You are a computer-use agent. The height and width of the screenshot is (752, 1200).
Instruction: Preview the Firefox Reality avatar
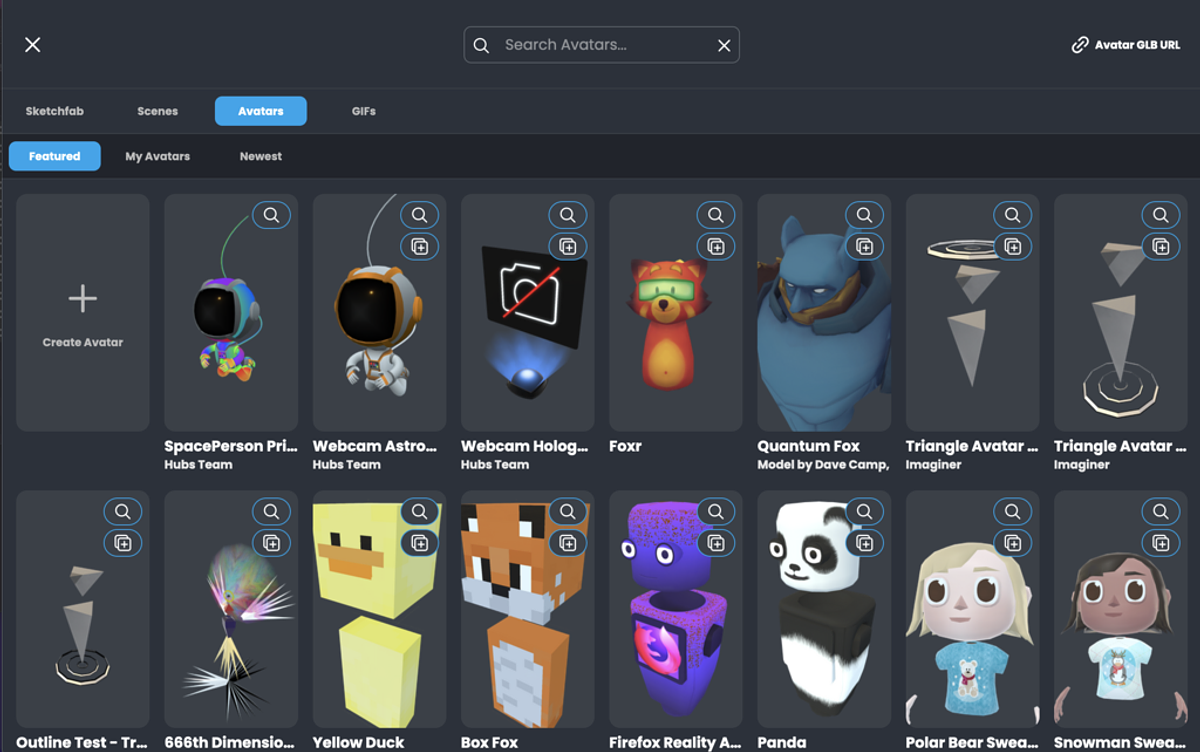tap(715, 511)
